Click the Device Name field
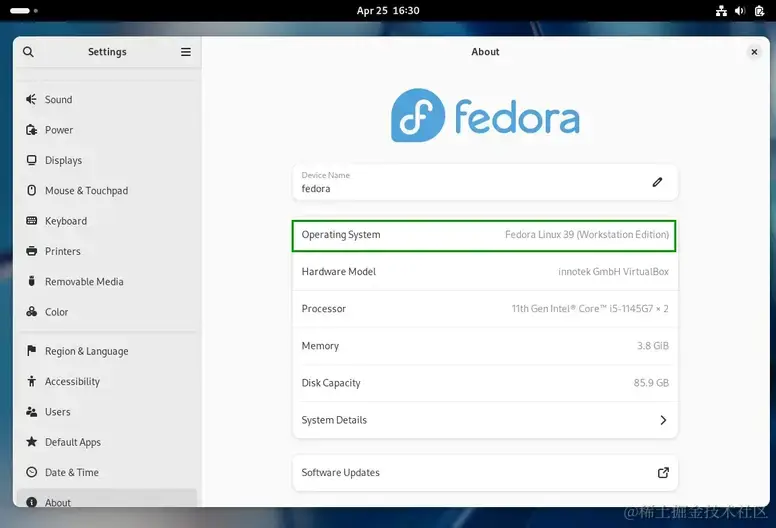 point(485,182)
